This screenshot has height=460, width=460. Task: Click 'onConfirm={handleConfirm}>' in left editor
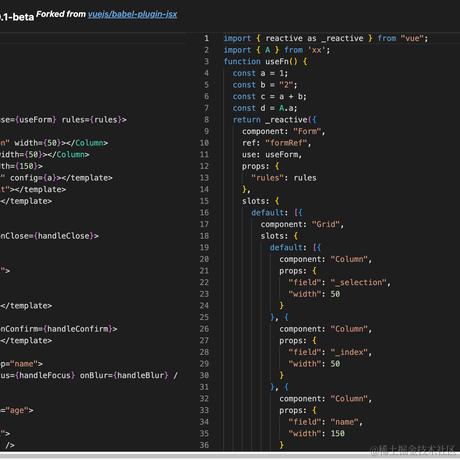pos(59,329)
